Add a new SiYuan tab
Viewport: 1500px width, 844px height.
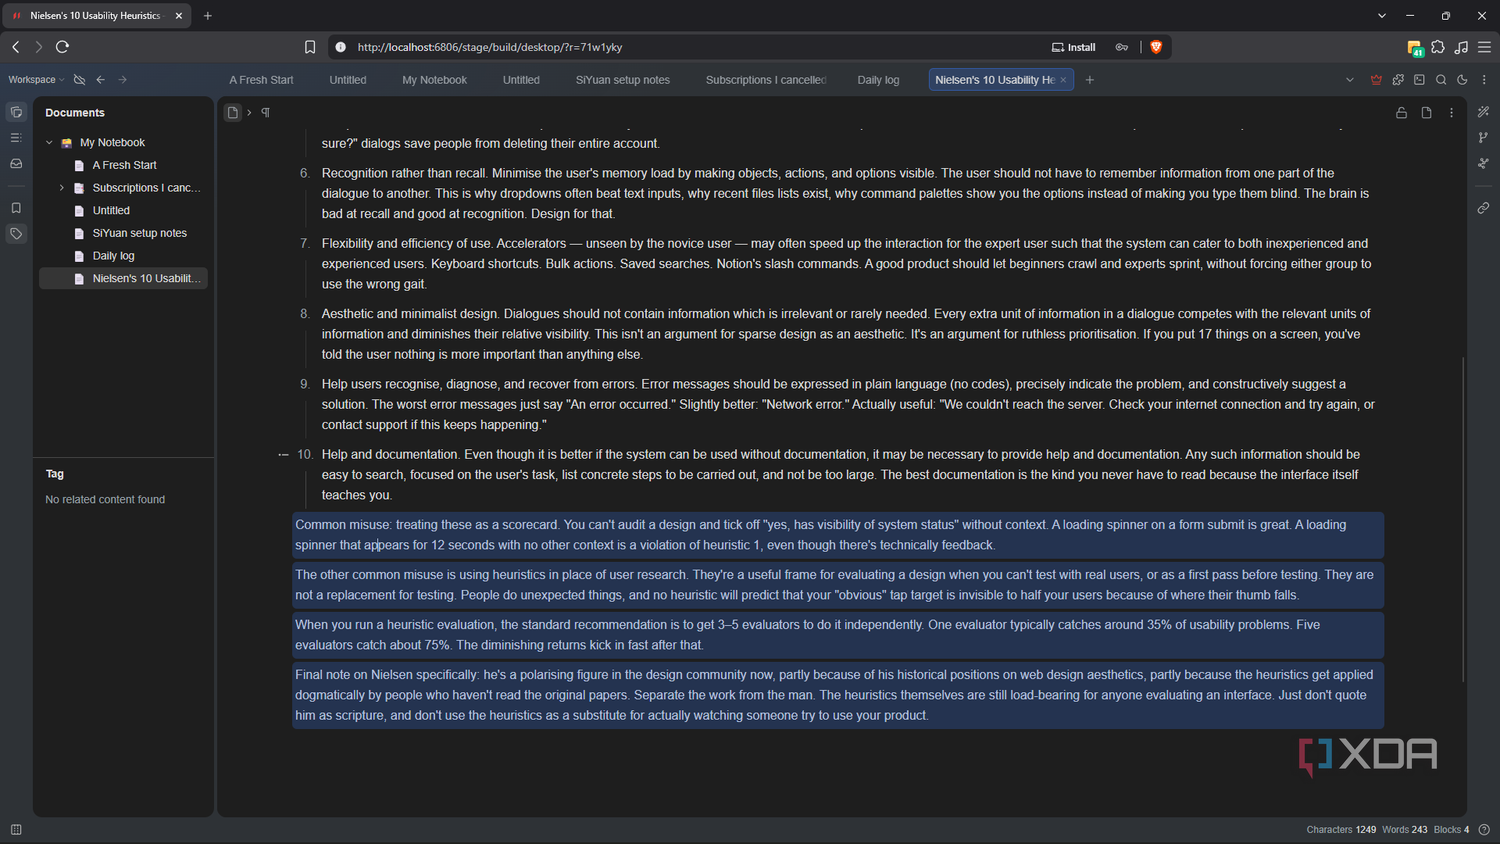click(1090, 80)
